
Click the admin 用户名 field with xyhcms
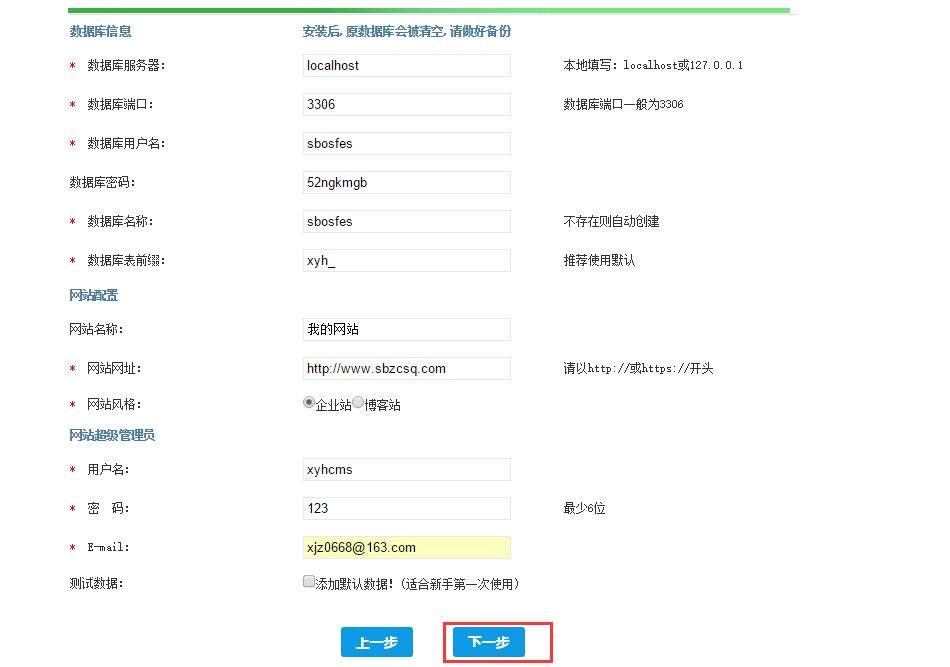[406, 469]
